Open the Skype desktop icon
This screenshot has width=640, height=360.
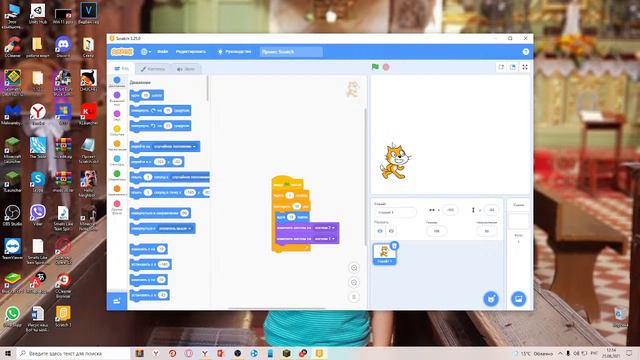(x=38, y=182)
